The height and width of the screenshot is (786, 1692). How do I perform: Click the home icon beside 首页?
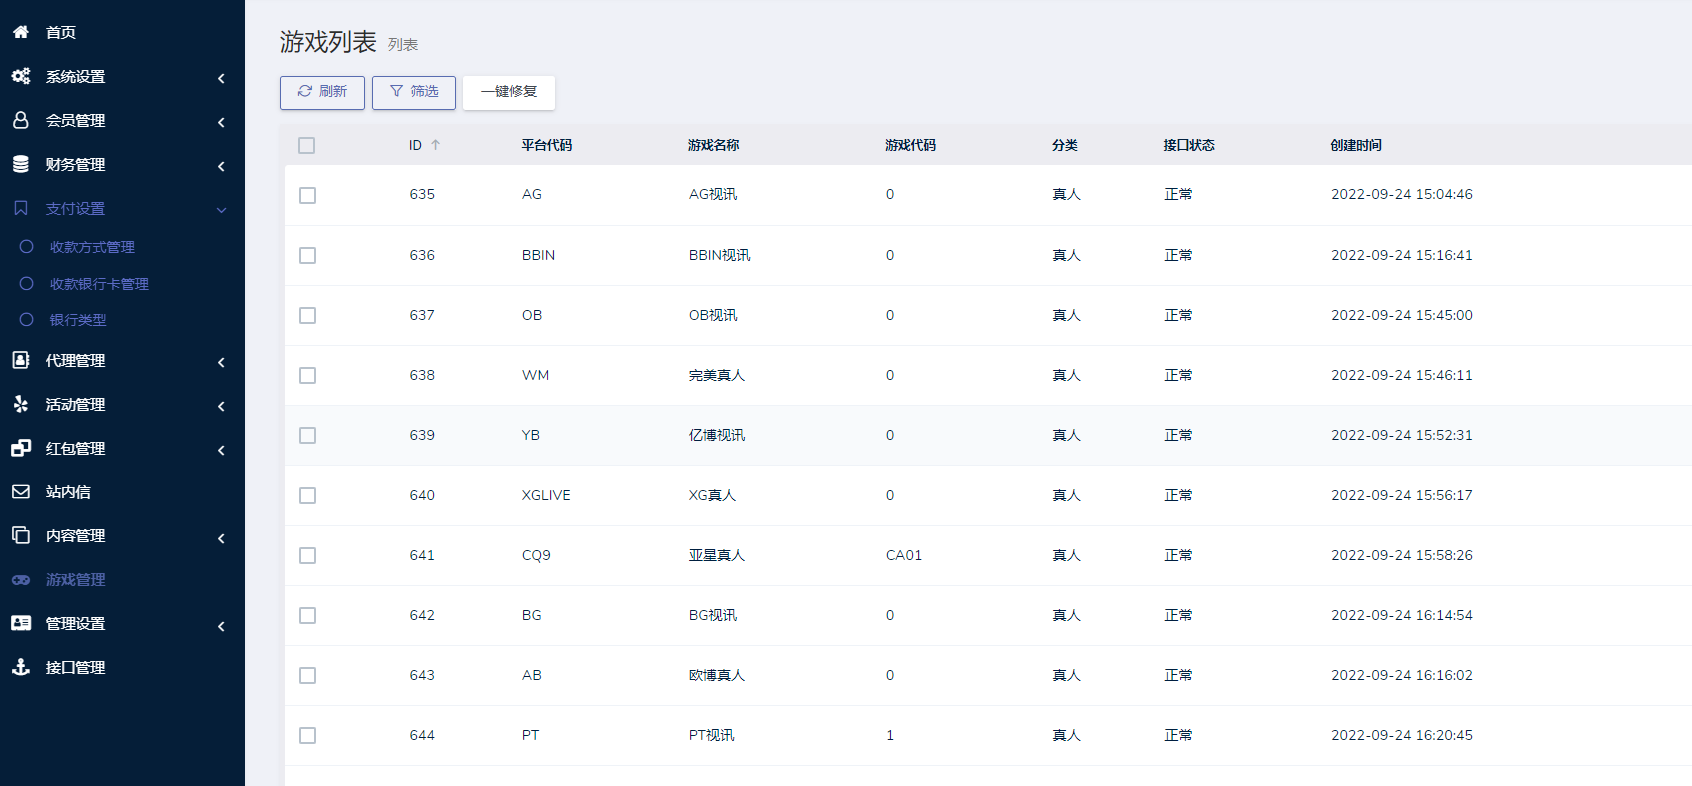(20, 32)
